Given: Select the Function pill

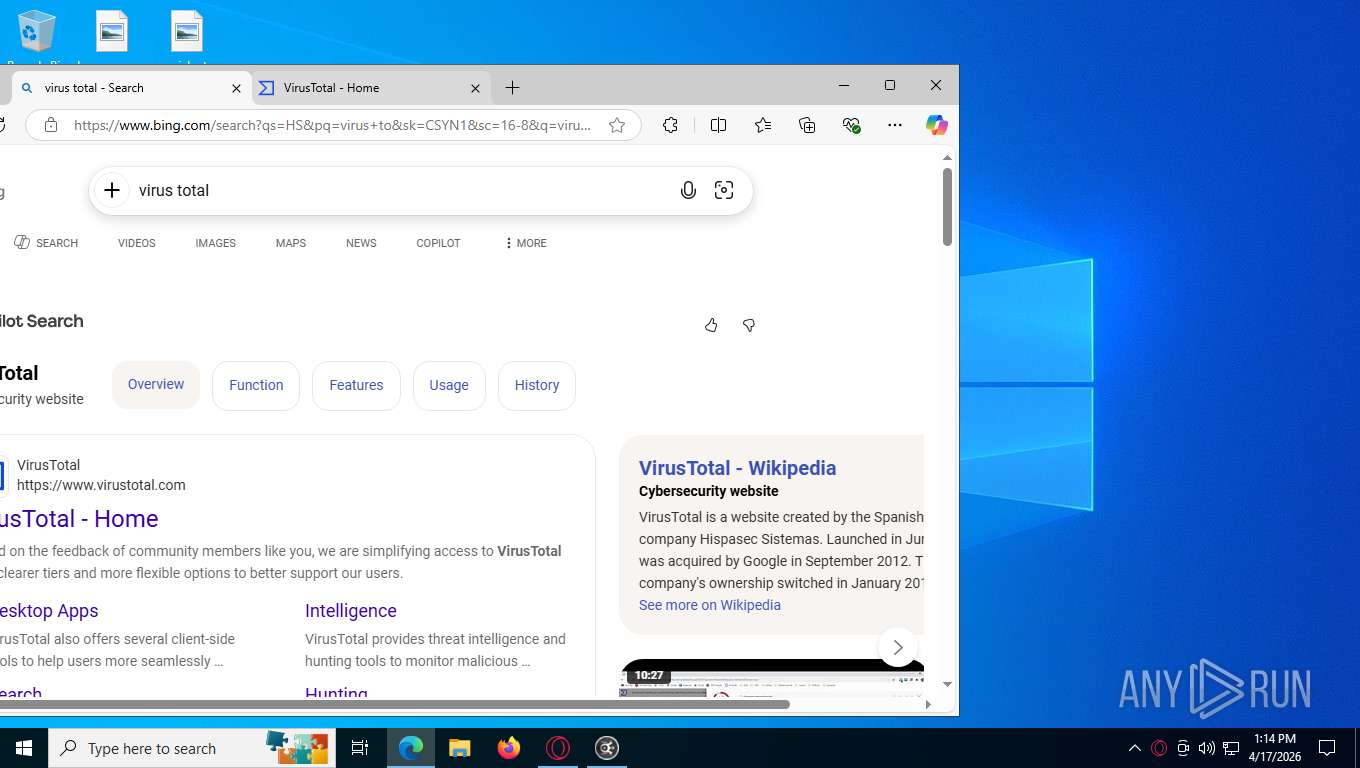Looking at the screenshot, I should tap(256, 385).
